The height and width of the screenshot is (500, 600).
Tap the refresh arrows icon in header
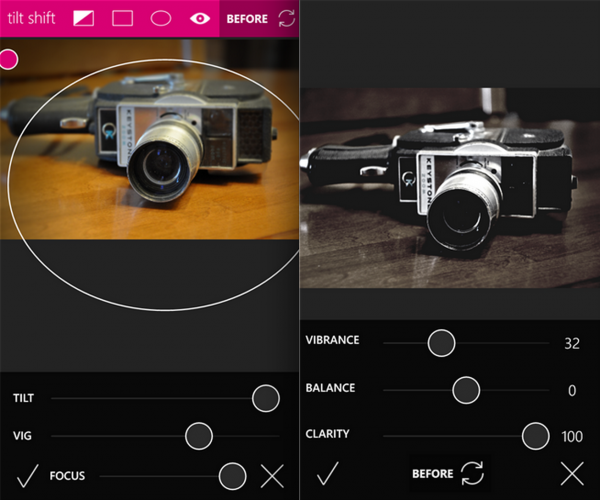point(287,18)
